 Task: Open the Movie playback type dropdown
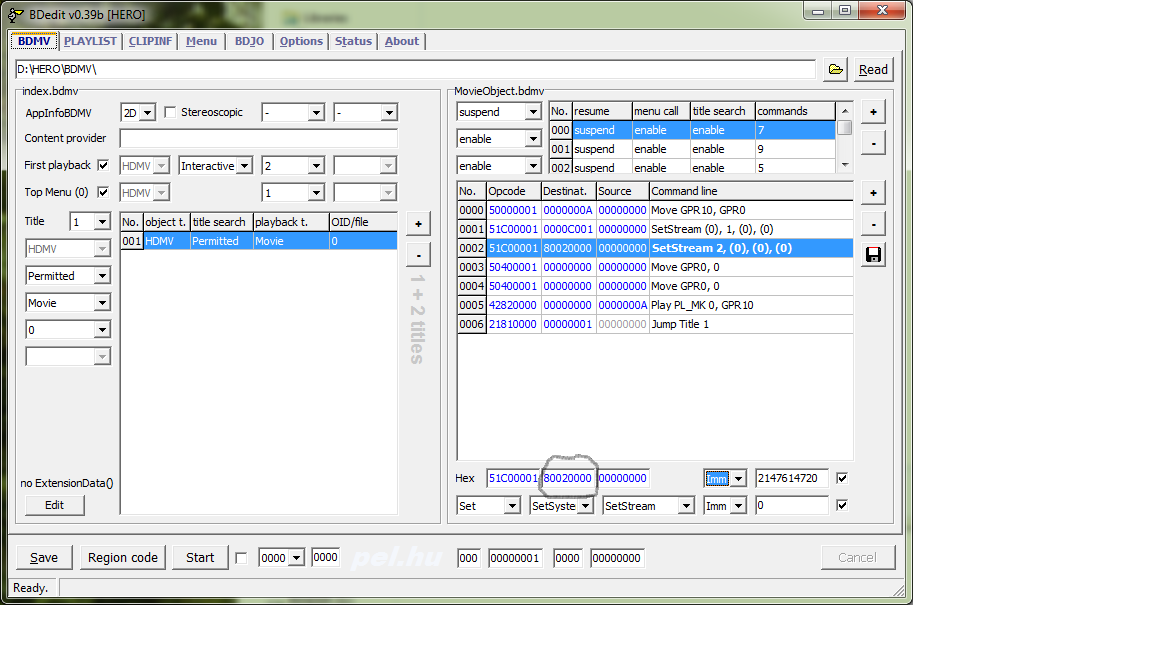point(102,303)
